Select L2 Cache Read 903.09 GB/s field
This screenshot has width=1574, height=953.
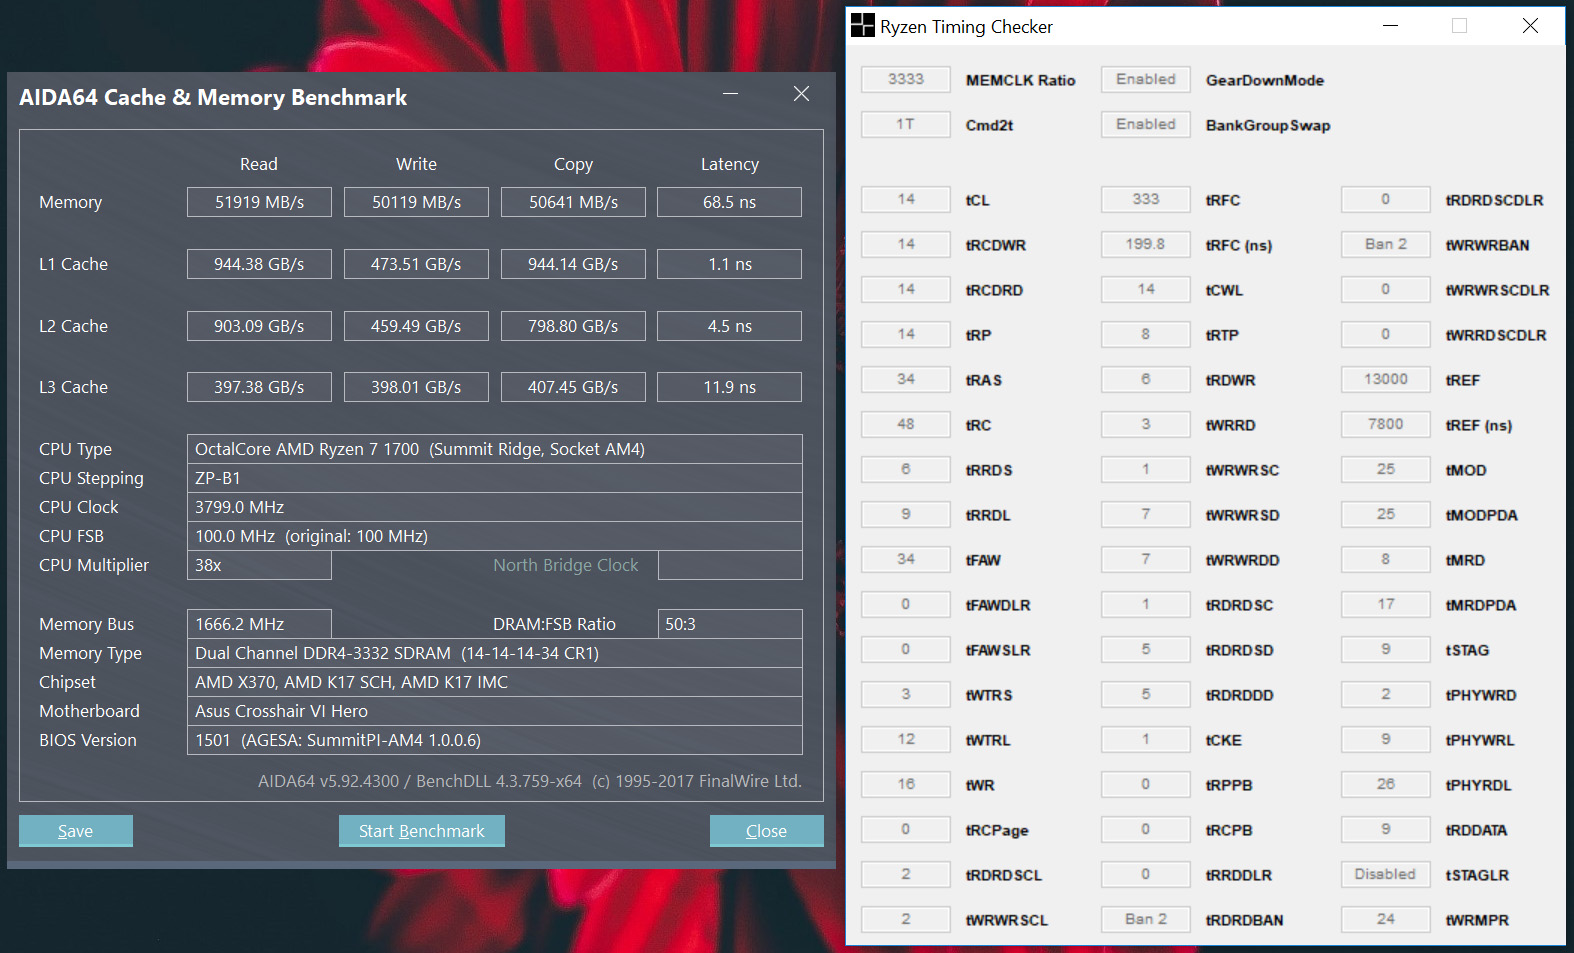259,326
